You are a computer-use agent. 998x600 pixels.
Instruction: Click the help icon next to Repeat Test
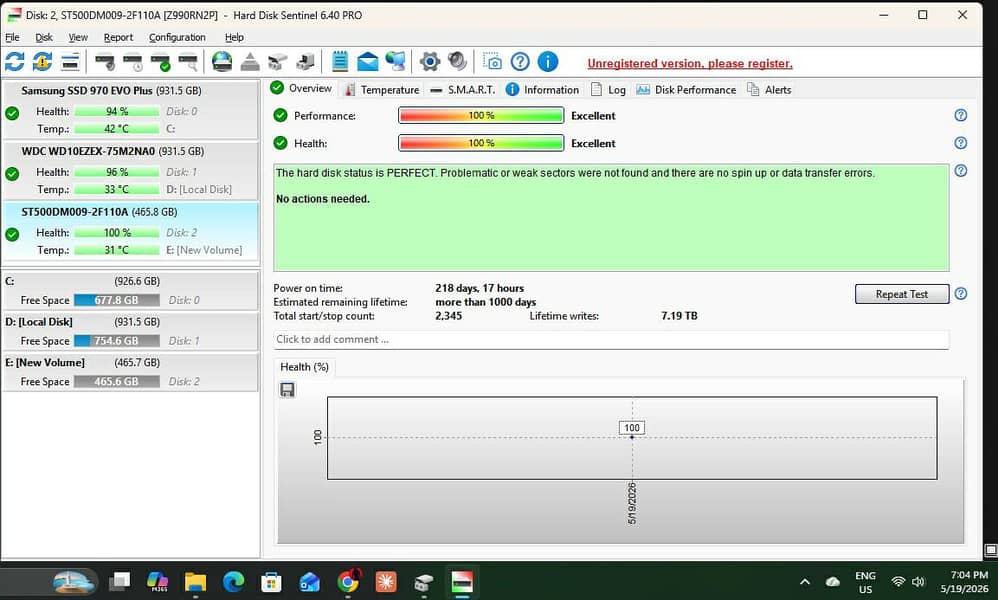[x=961, y=293]
